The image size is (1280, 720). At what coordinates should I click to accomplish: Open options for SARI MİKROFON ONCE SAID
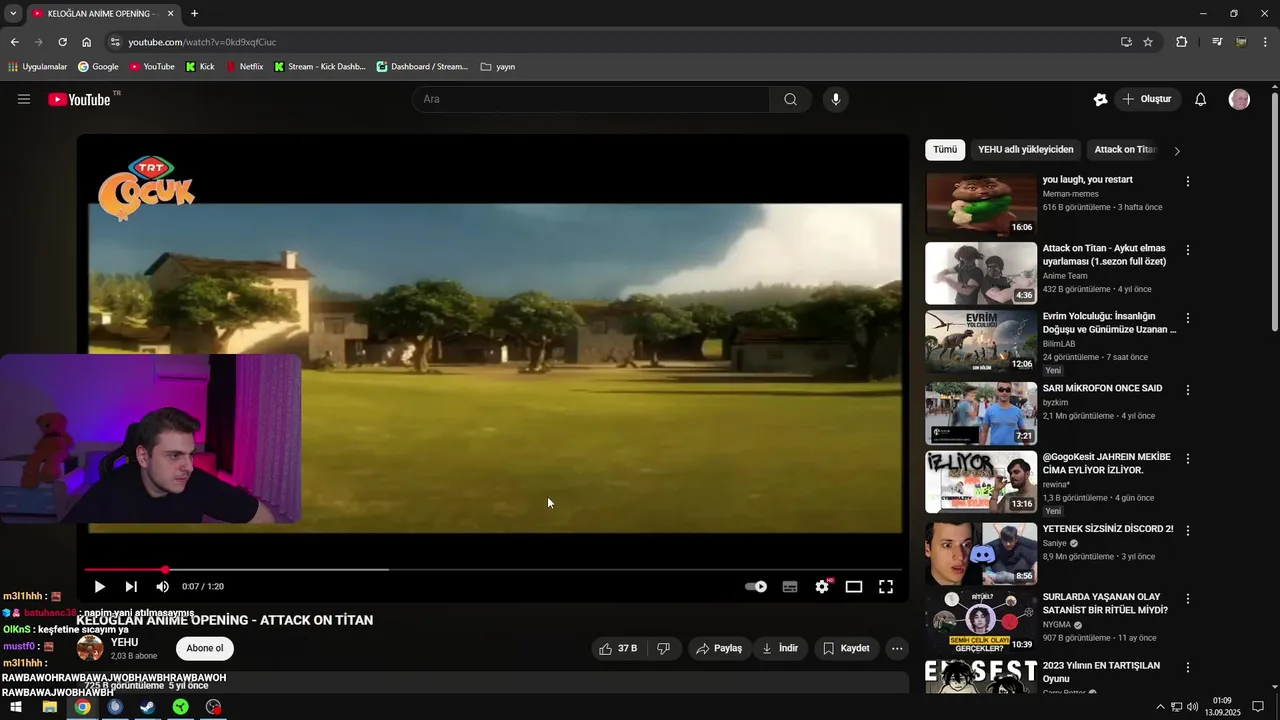(x=1188, y=390)
